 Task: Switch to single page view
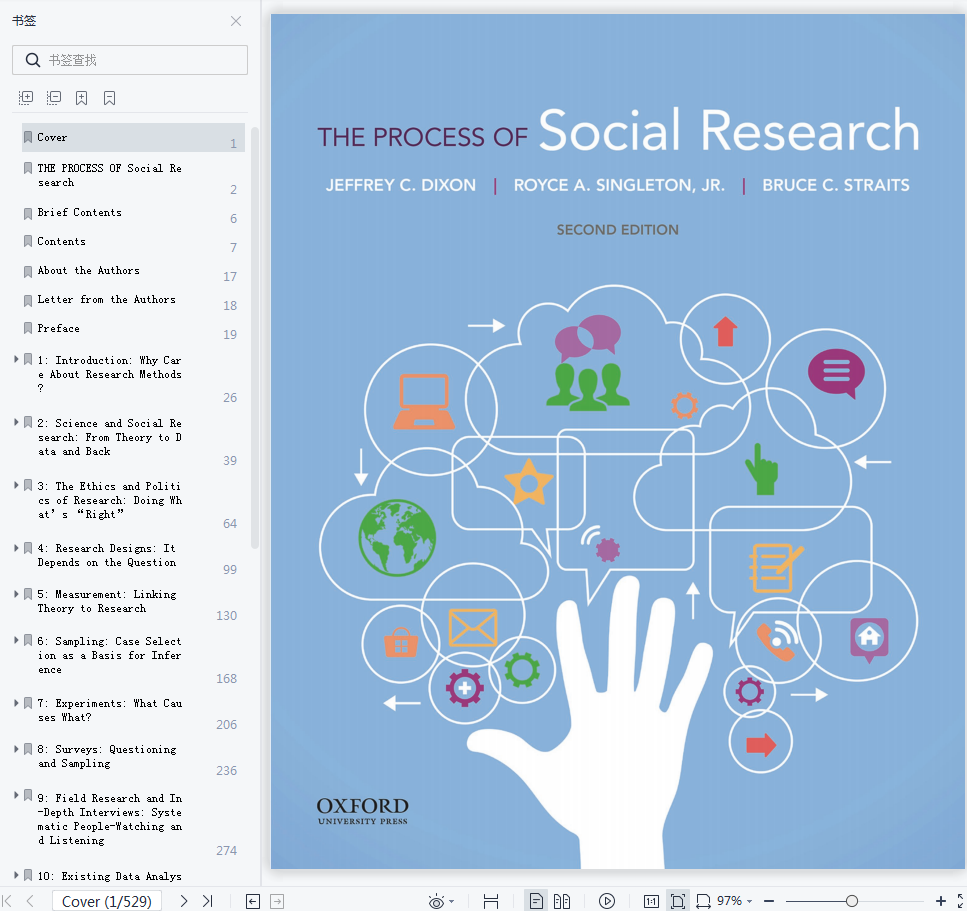536,902
